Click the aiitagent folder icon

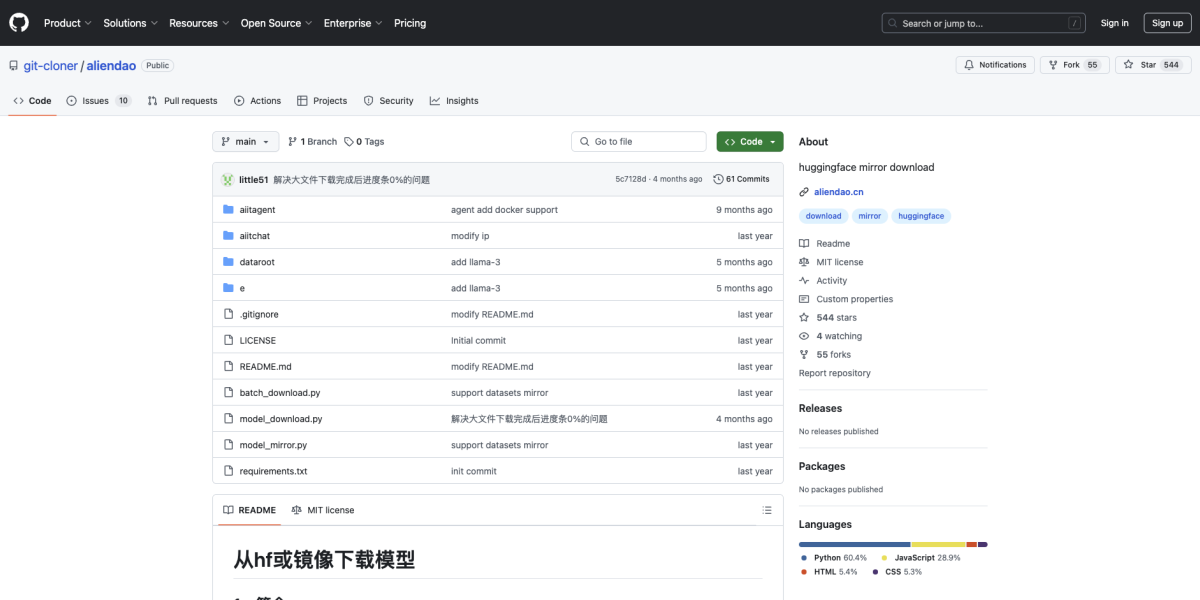point(230,209)
